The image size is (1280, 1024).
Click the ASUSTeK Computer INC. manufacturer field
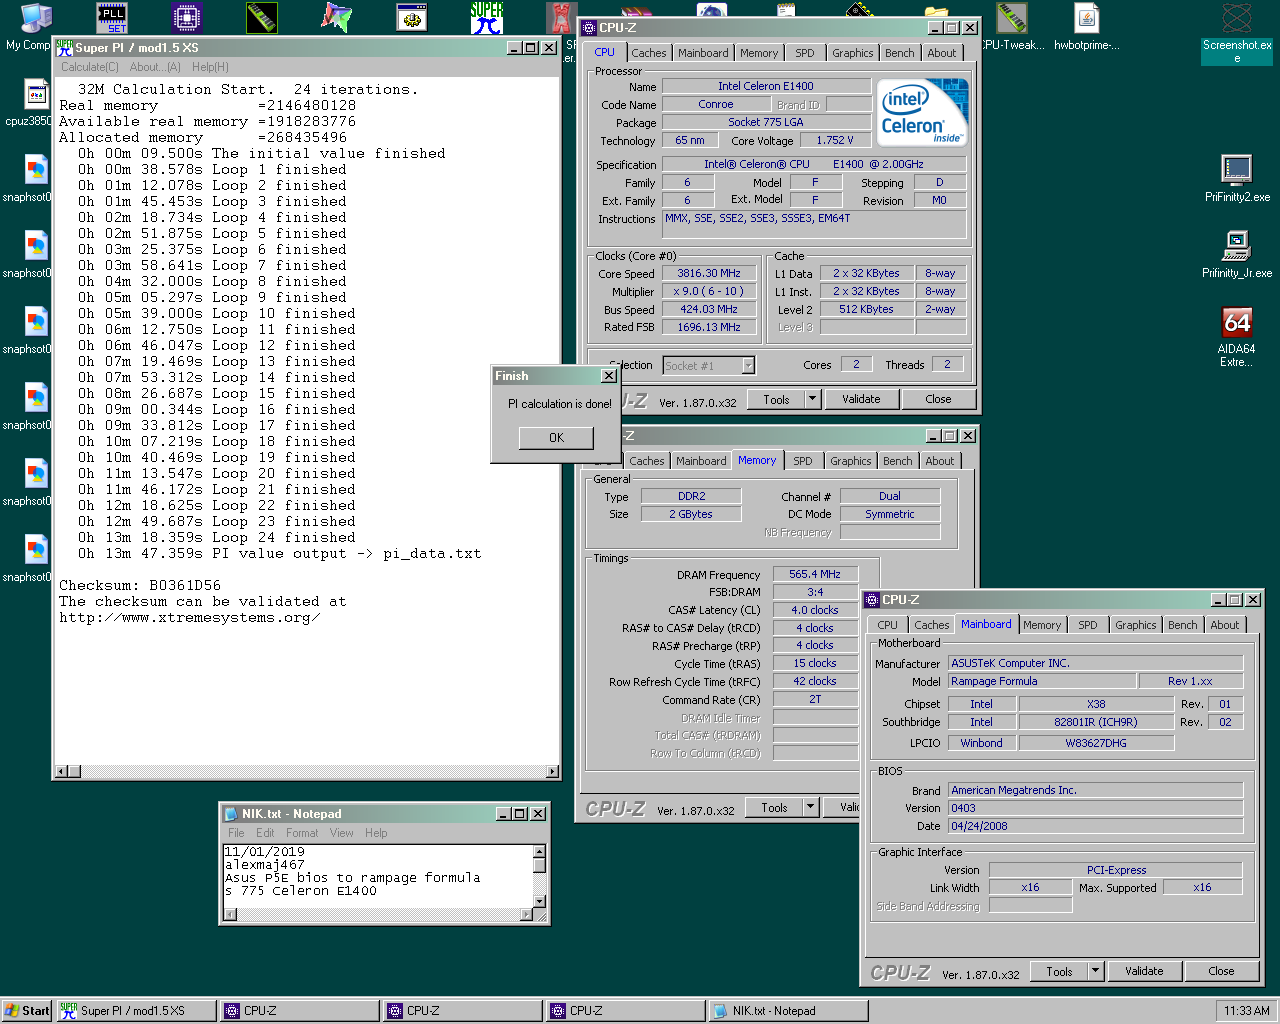click(x=1095, y=663)
